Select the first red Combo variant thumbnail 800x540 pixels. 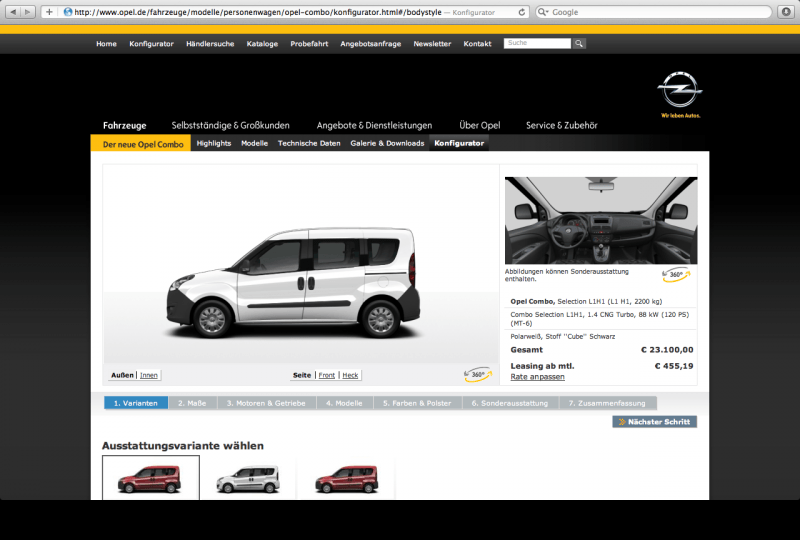pos(151,478)
